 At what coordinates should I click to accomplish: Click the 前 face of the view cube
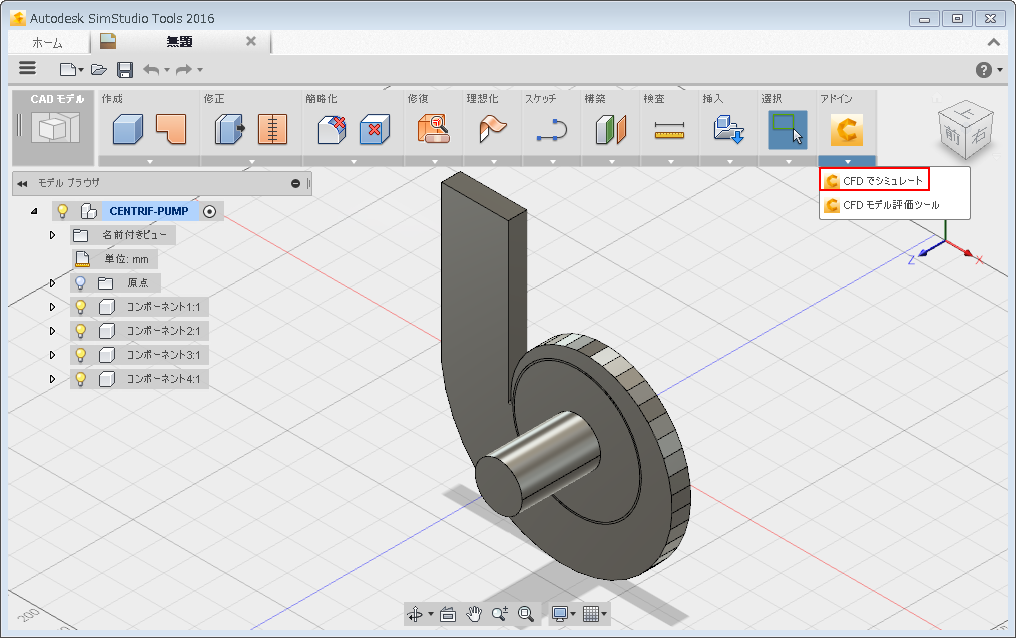pos(951,135)
